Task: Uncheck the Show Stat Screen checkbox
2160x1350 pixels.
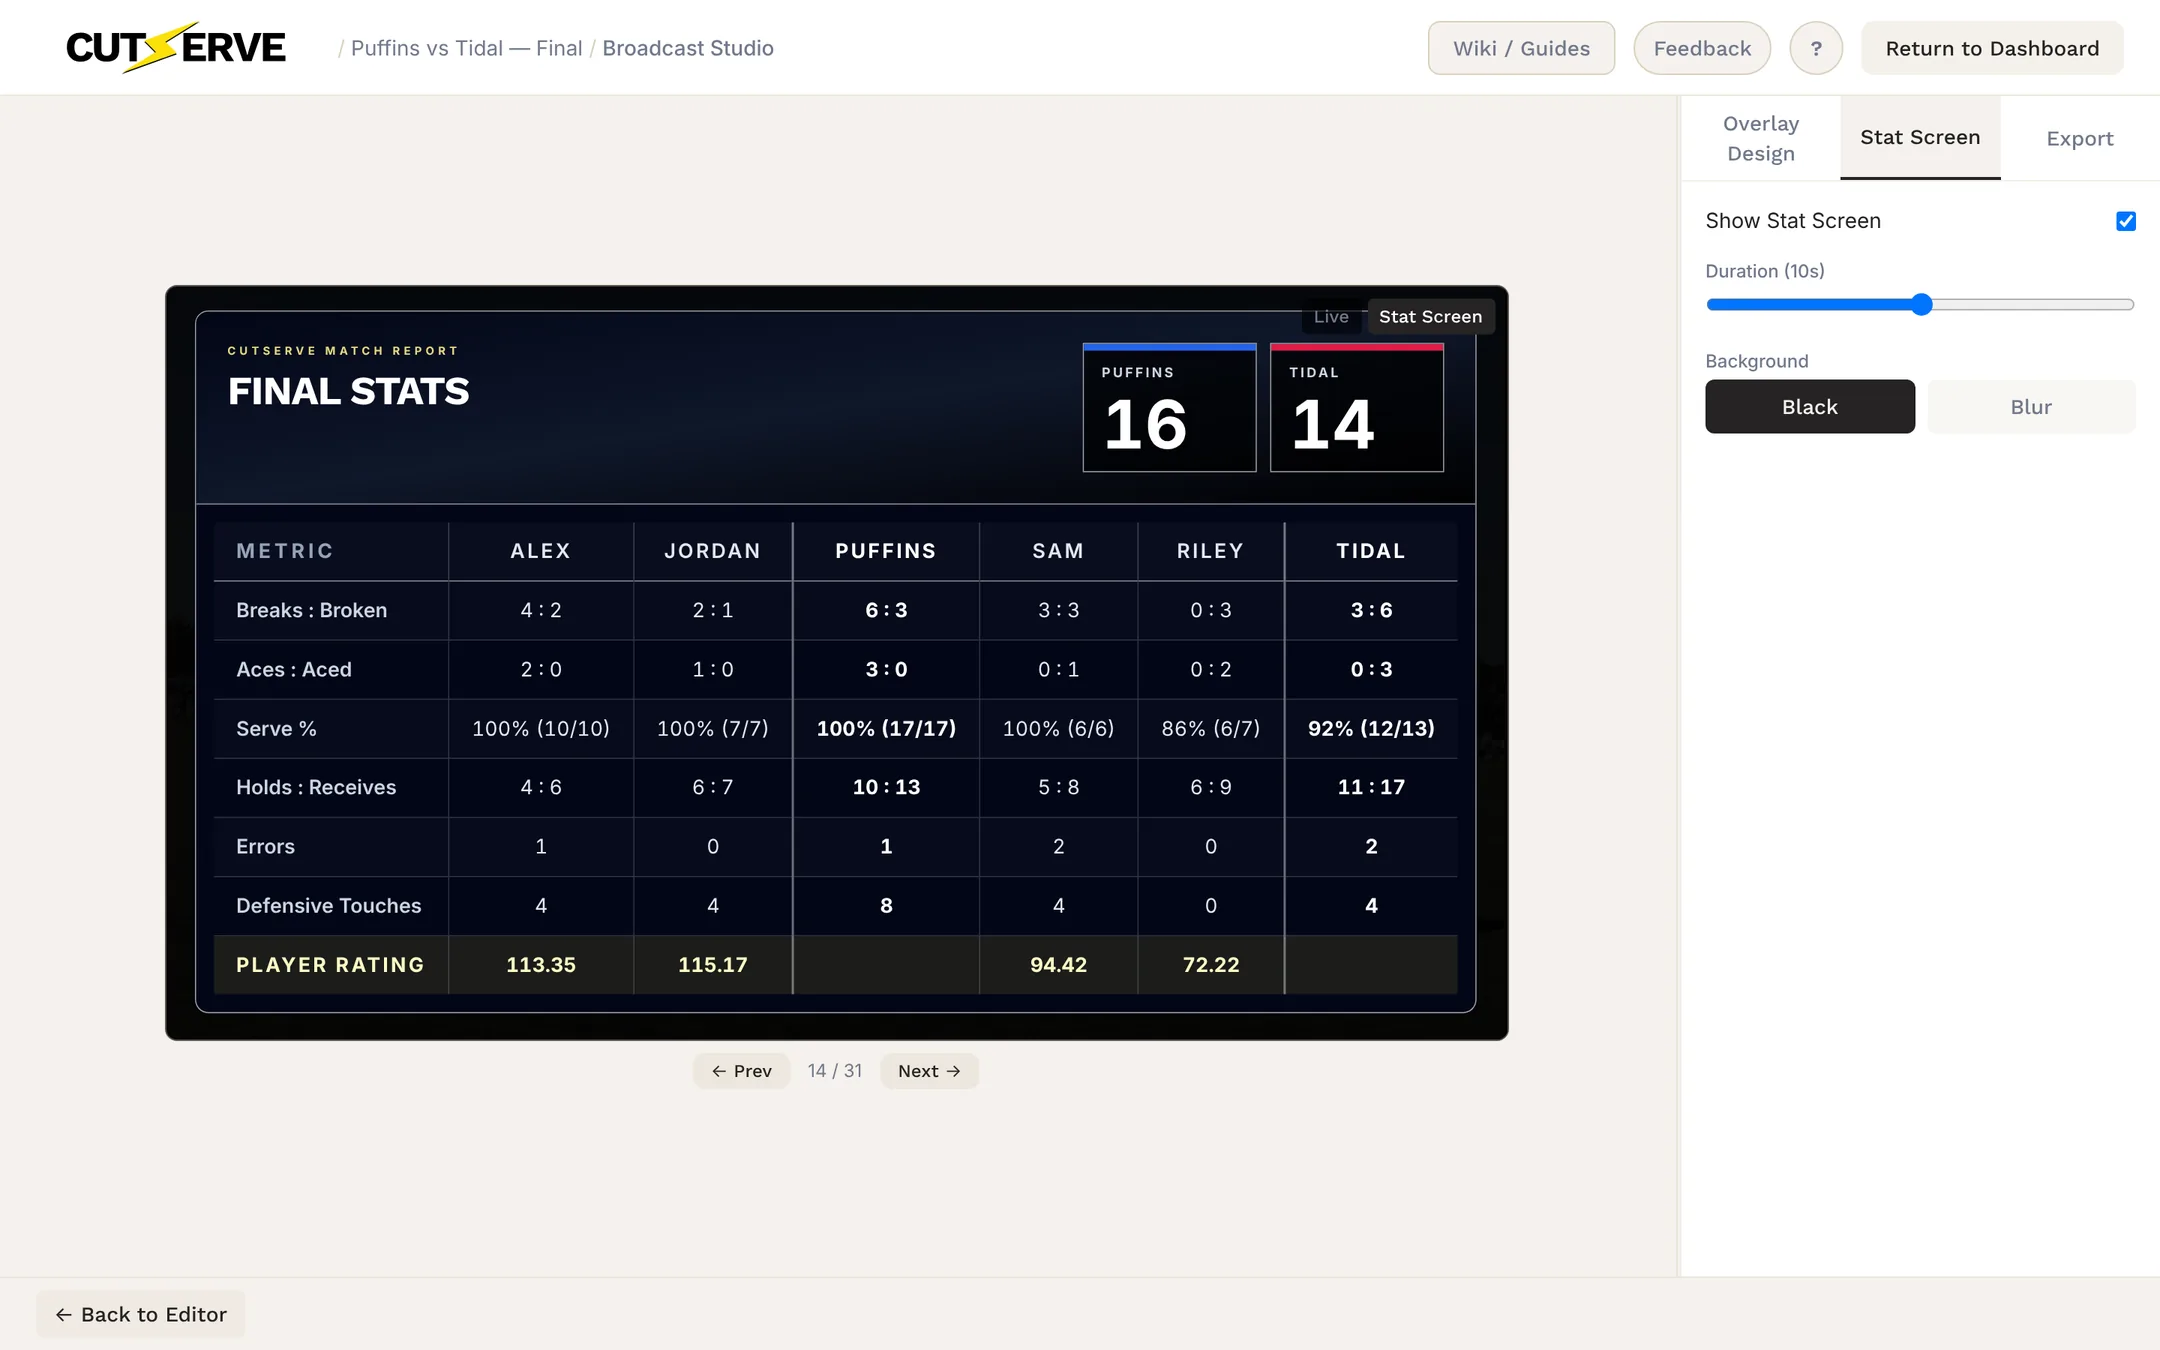Action: click(2126, 221)
